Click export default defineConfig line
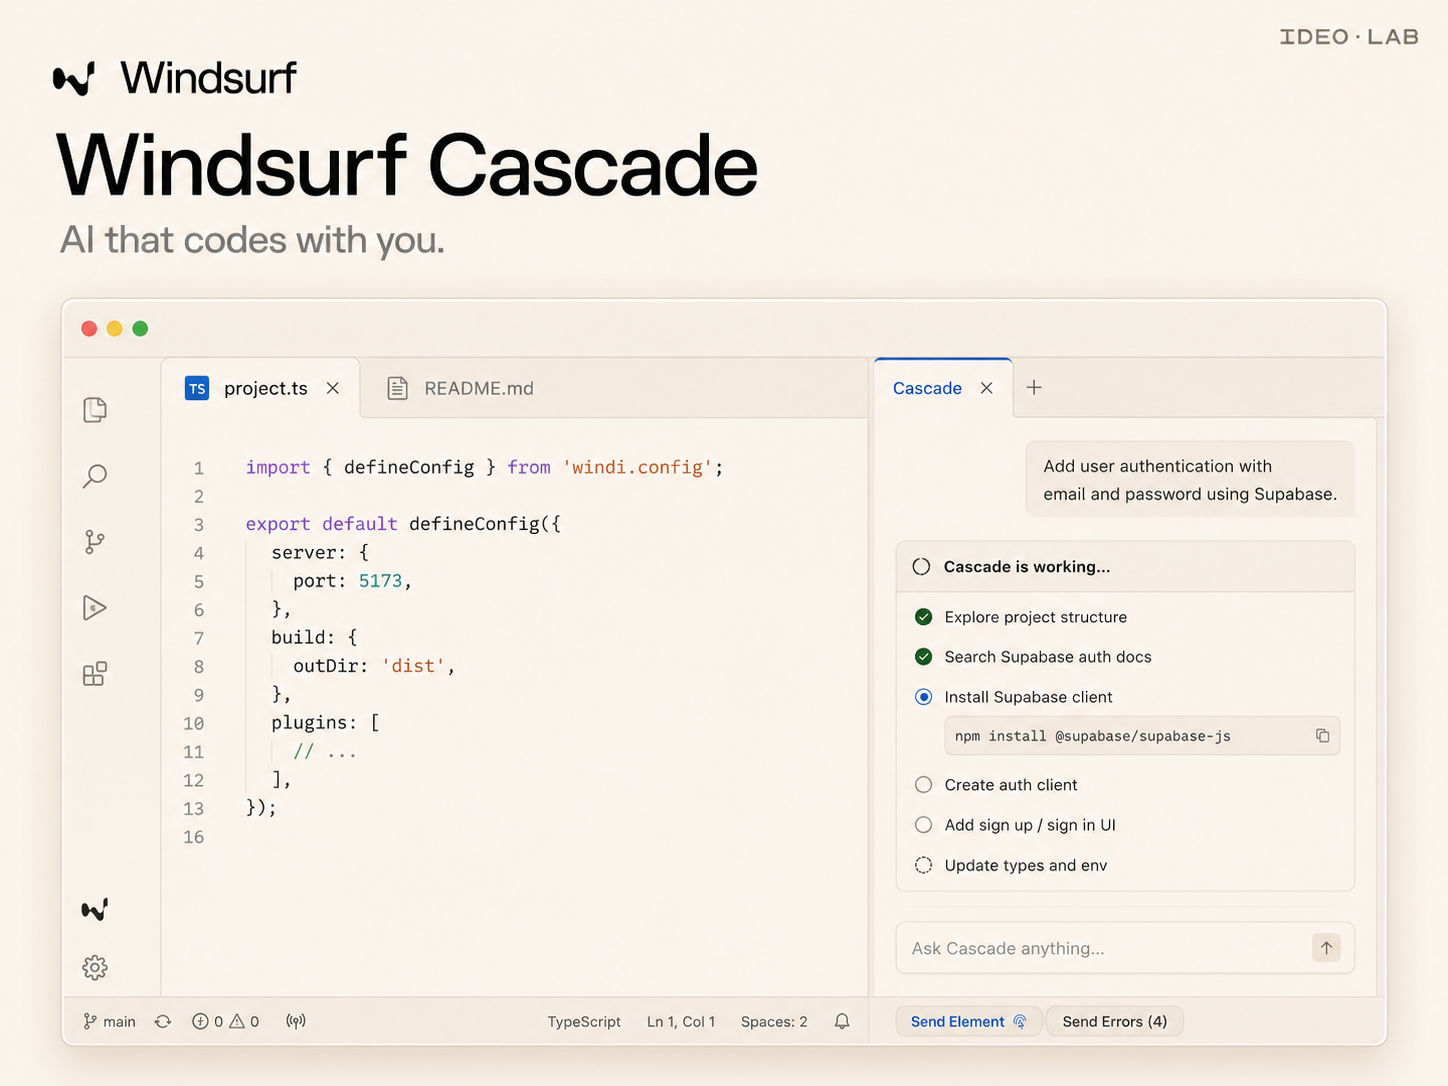Viewport: 1448px width, 1086px height. click(x=403, y=524)
